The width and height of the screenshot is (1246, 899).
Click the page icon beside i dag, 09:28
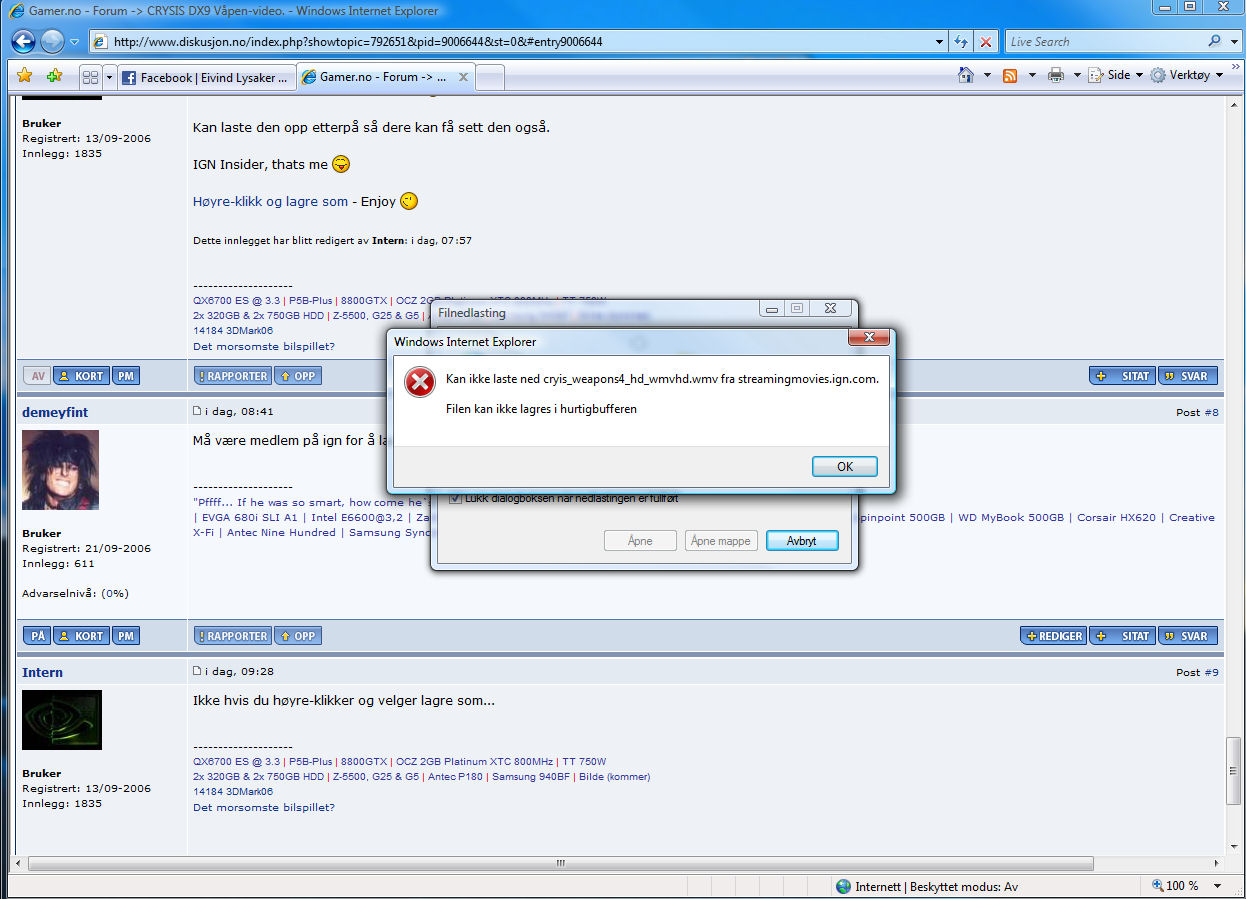point(197,671)
